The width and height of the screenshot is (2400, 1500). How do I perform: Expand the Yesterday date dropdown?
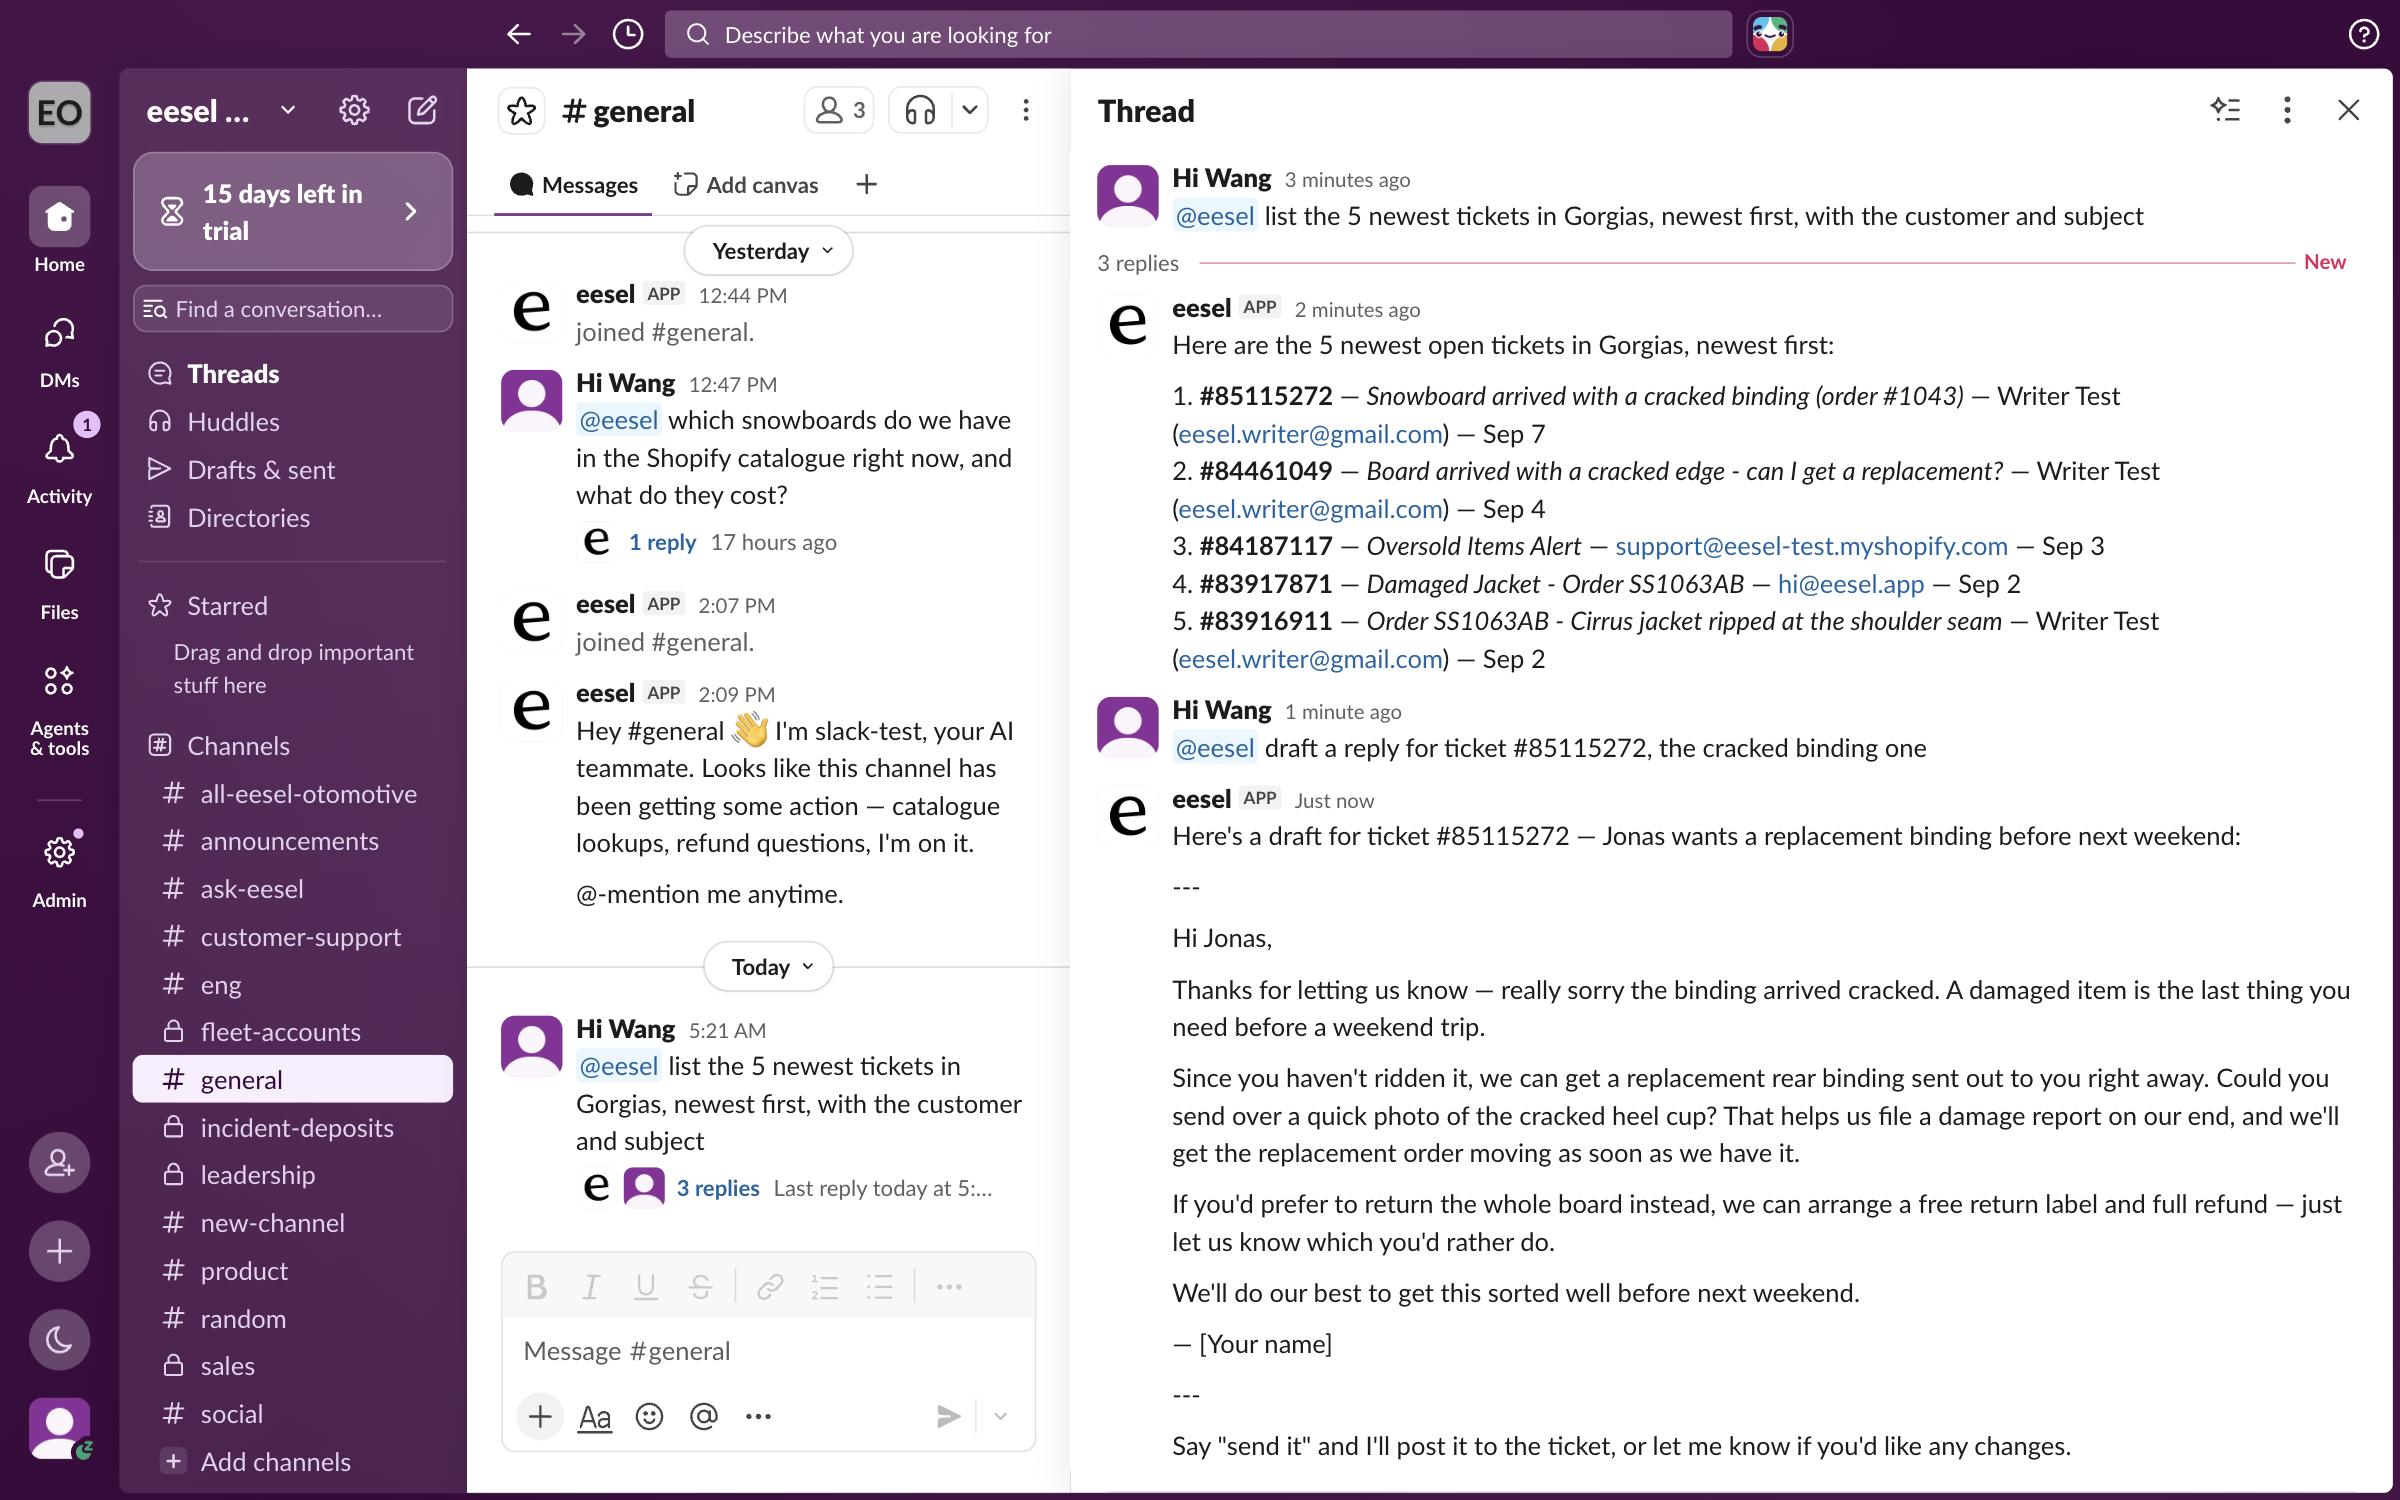tap(769, 251)
